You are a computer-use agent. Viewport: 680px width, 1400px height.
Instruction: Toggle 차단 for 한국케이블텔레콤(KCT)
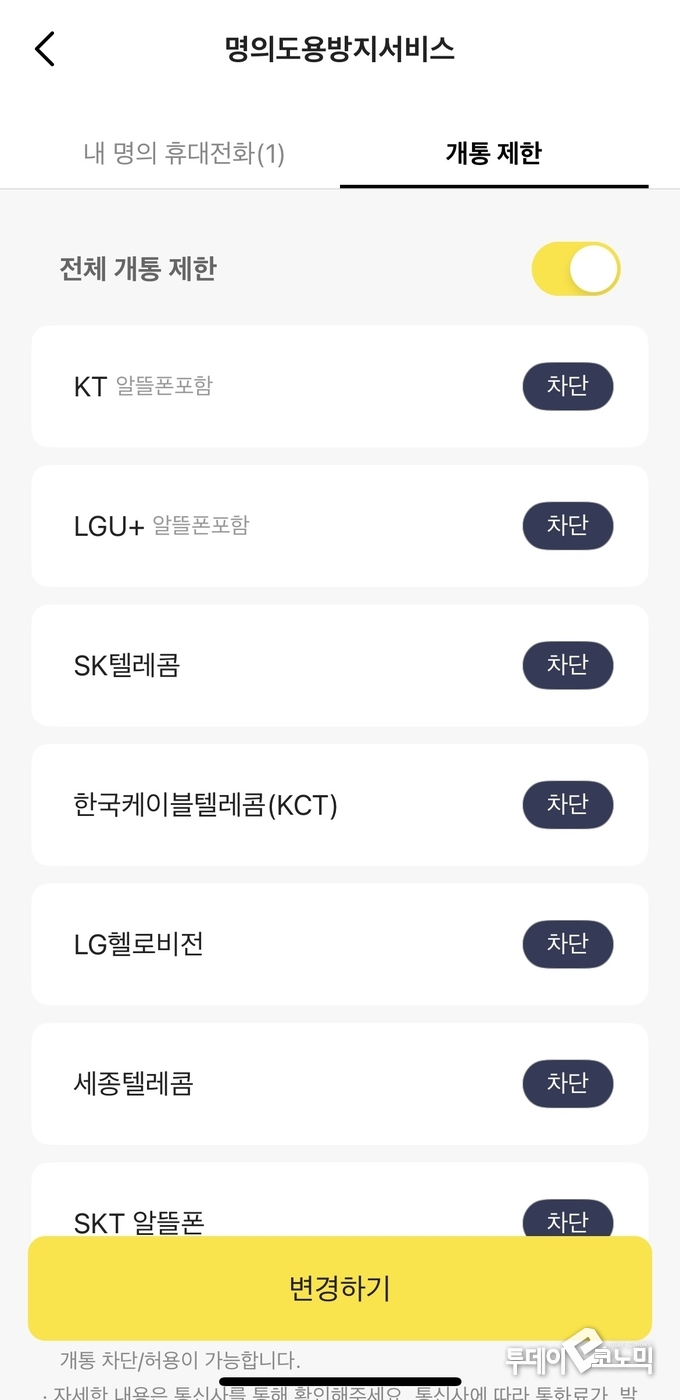coord(567,805)
